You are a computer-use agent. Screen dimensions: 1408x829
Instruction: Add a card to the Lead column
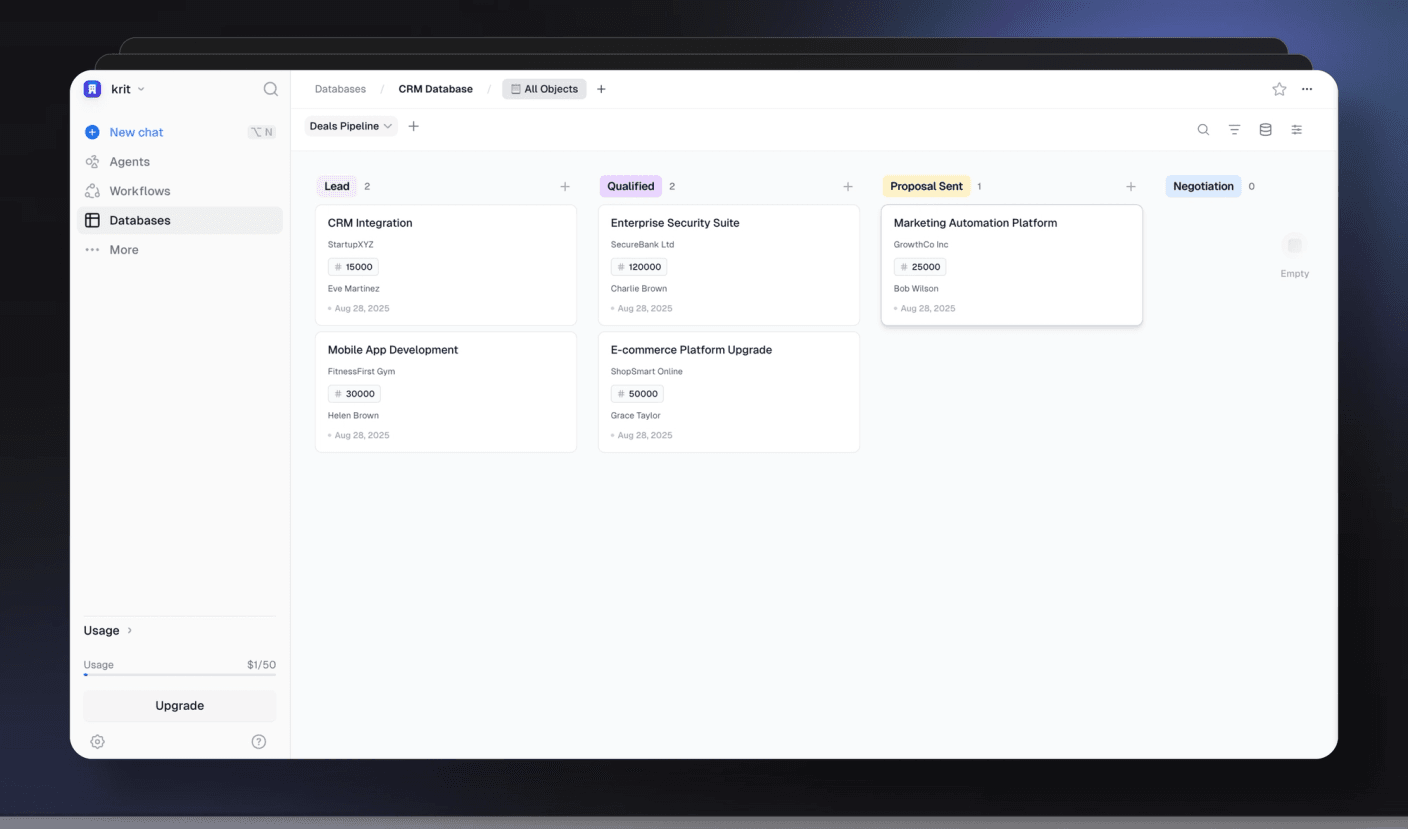tap(565, 187)
